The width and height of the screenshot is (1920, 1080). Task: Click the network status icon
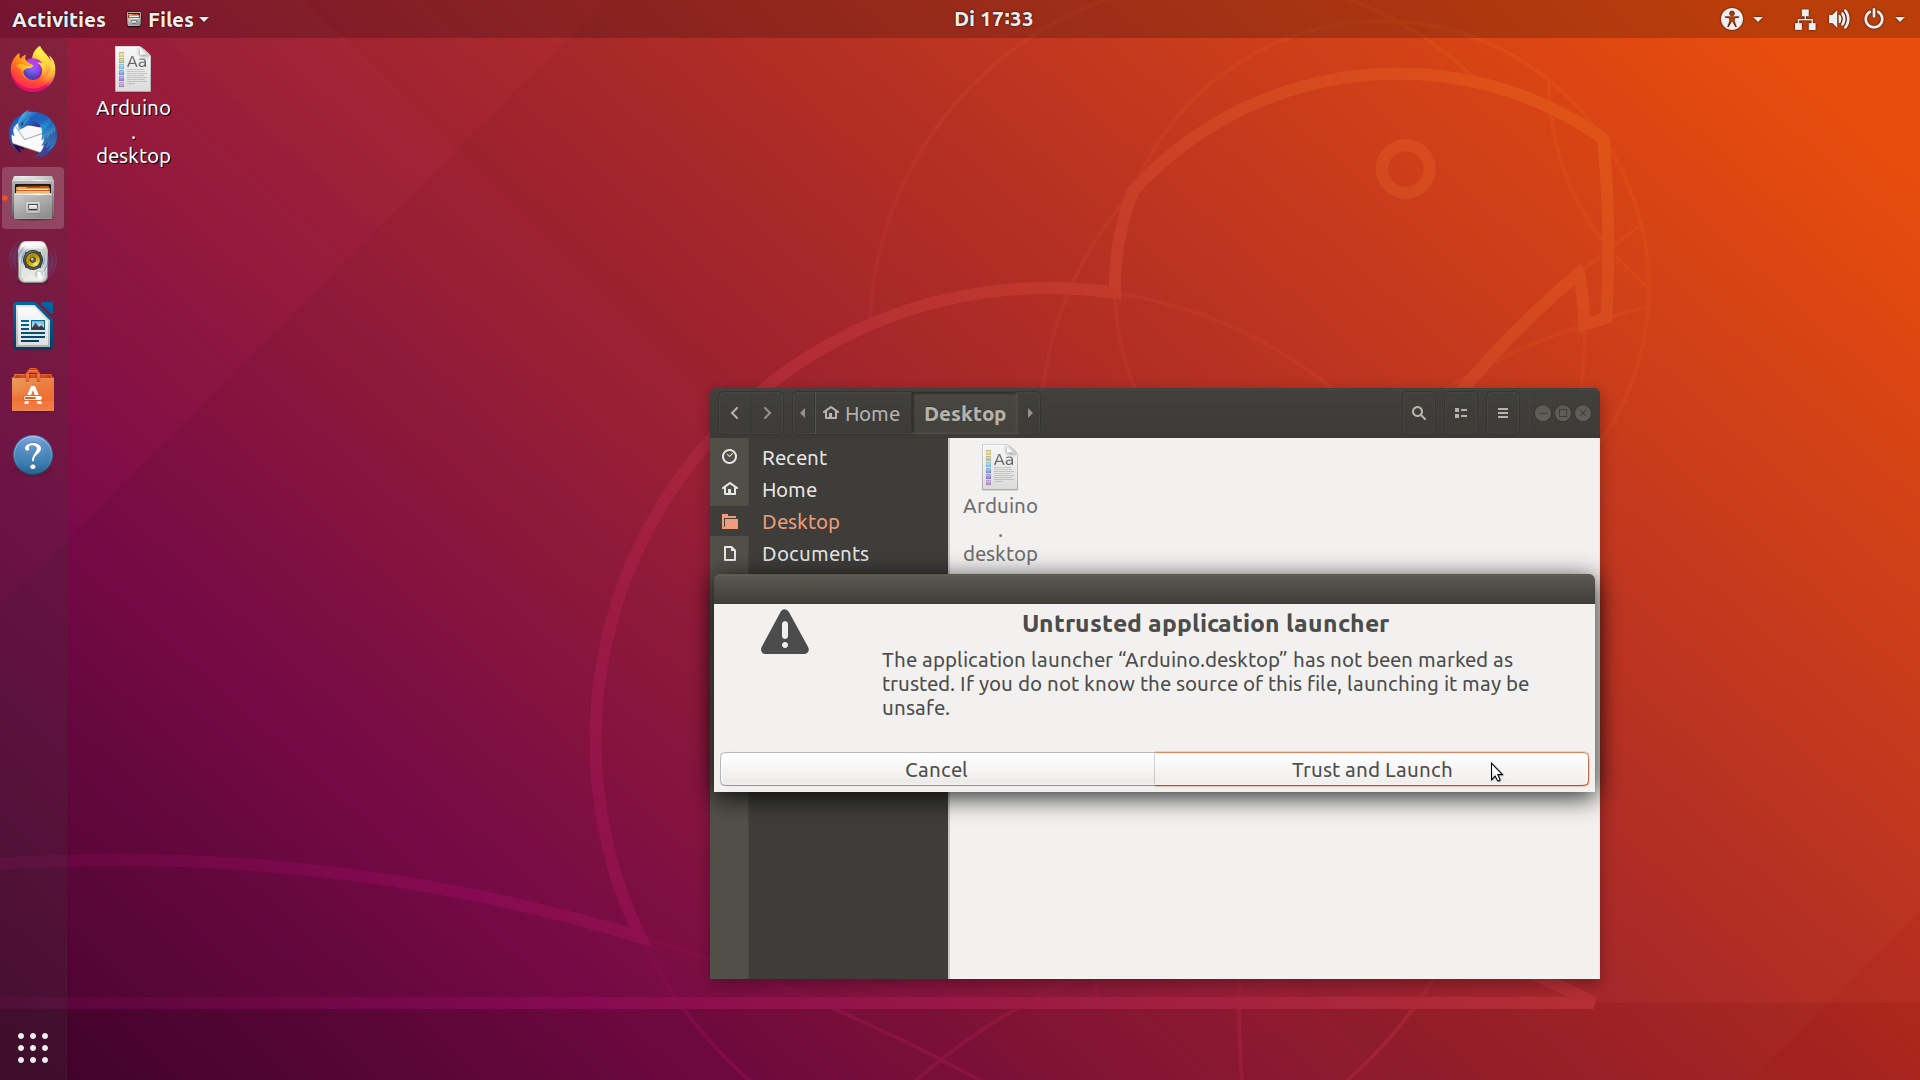click(x=1804, y=19)
